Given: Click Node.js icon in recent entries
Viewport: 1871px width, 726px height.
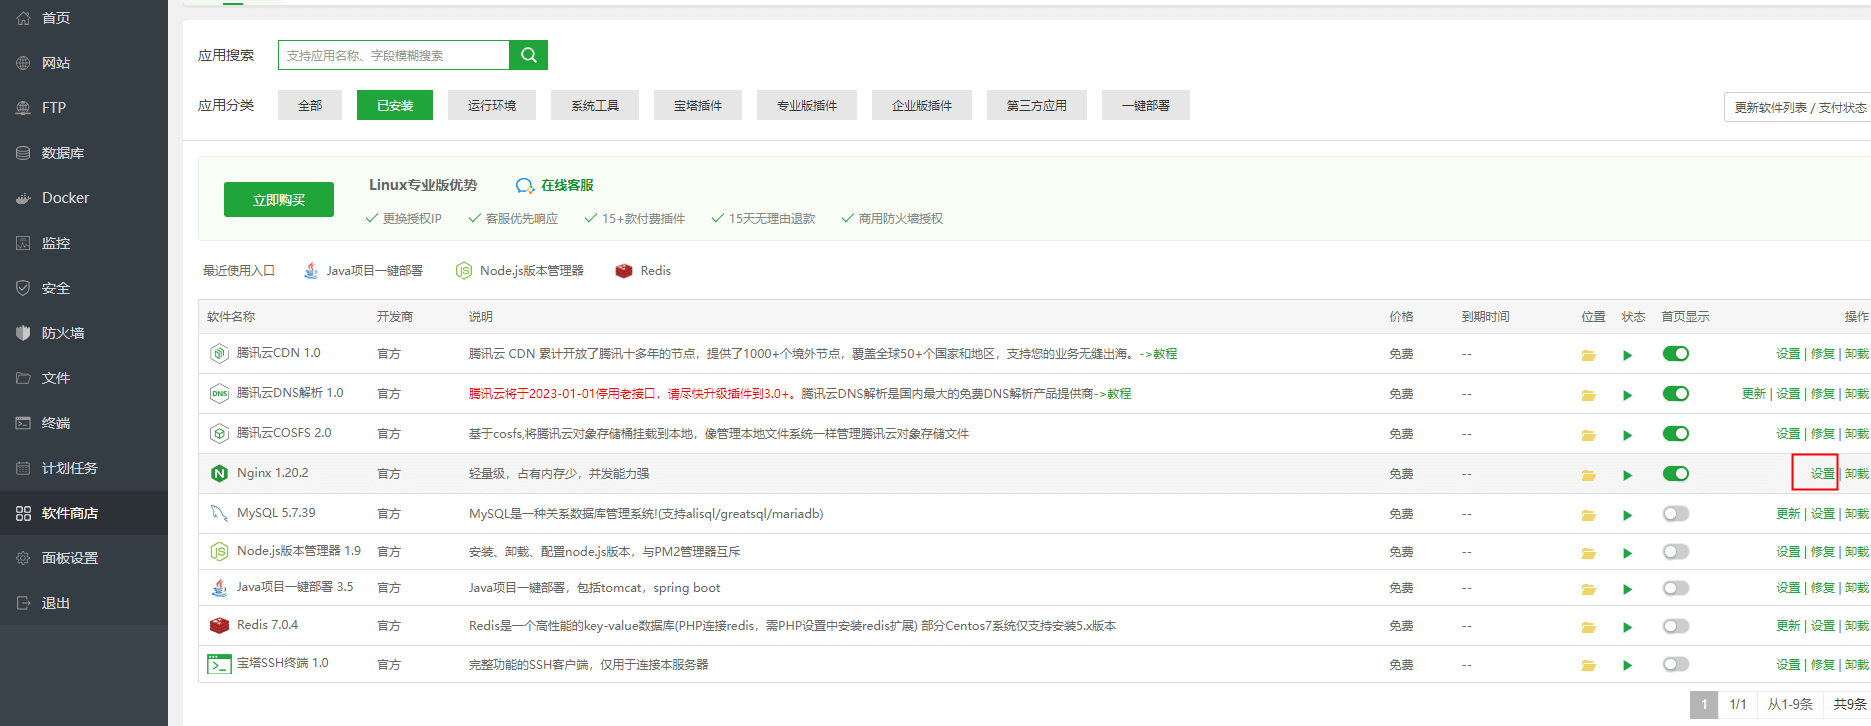Looking at the screenshot, I should pos(464,270).
